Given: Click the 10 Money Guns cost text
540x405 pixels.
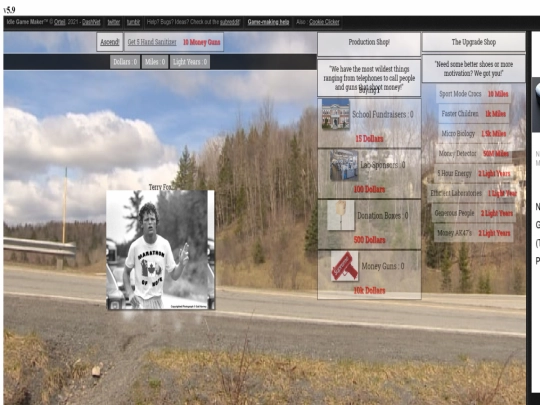Looking at the screenshot, I should click(x=201, y=42).
